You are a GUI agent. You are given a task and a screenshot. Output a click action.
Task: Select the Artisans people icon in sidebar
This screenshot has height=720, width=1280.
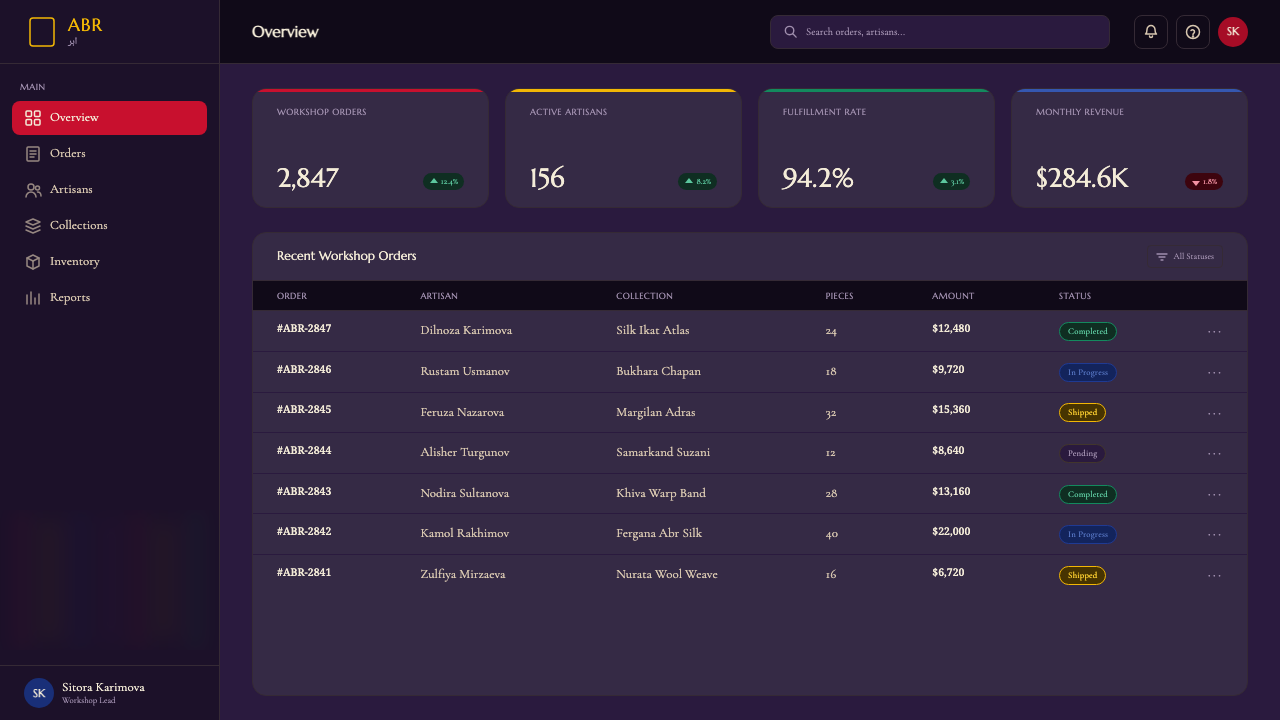click(33, 190)
